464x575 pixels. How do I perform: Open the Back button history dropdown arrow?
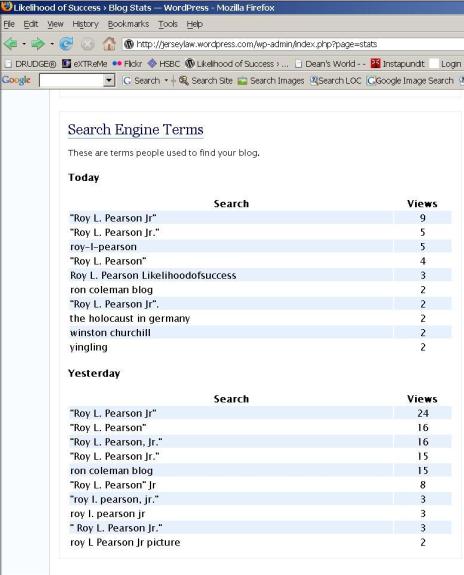[x=24, y=44]
